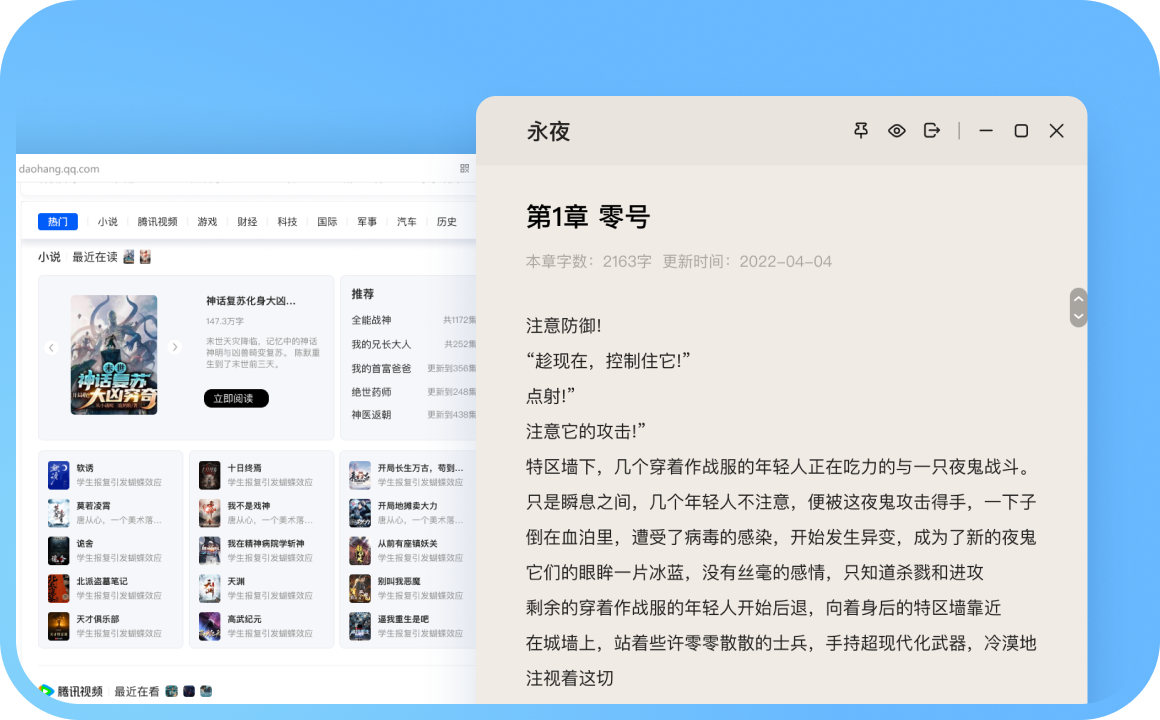Click the 十日终焉 book cover
The height and width of the screenshot is (720, 1160).
pyautogui.click(x=209, y=472)
